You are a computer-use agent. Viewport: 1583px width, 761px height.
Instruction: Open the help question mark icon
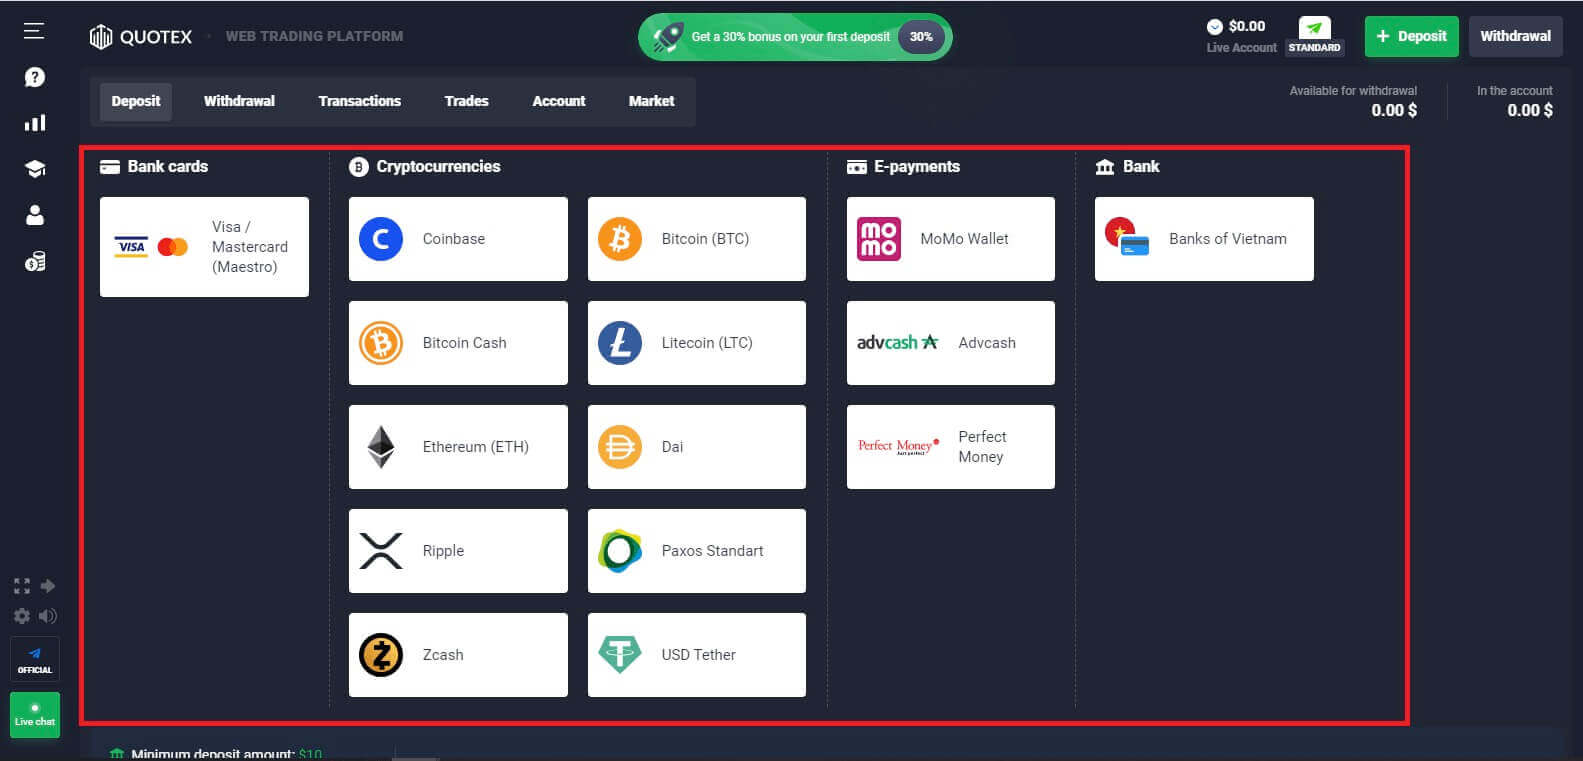point(35,77)
